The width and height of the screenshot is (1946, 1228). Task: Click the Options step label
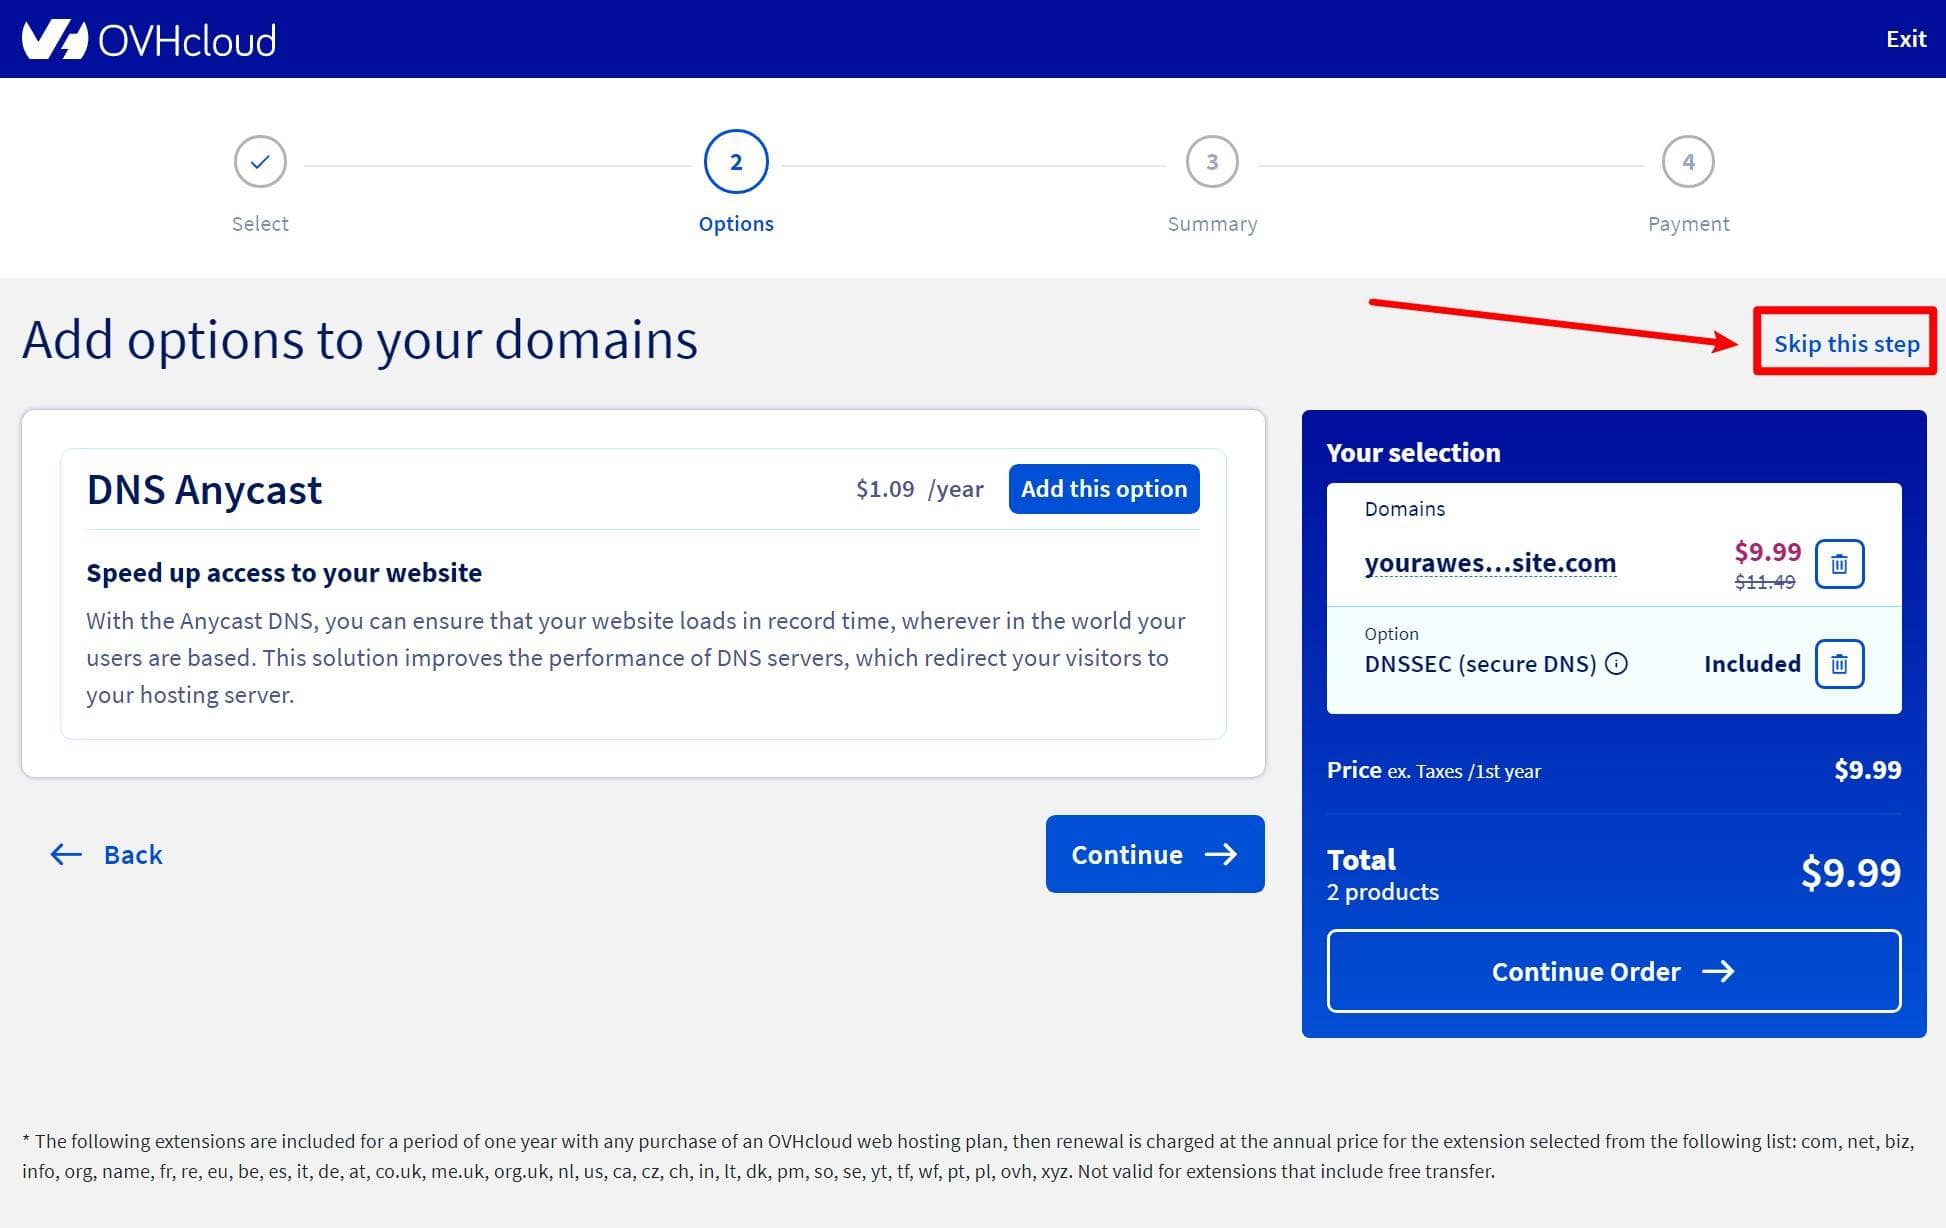(x=736, y=224)
